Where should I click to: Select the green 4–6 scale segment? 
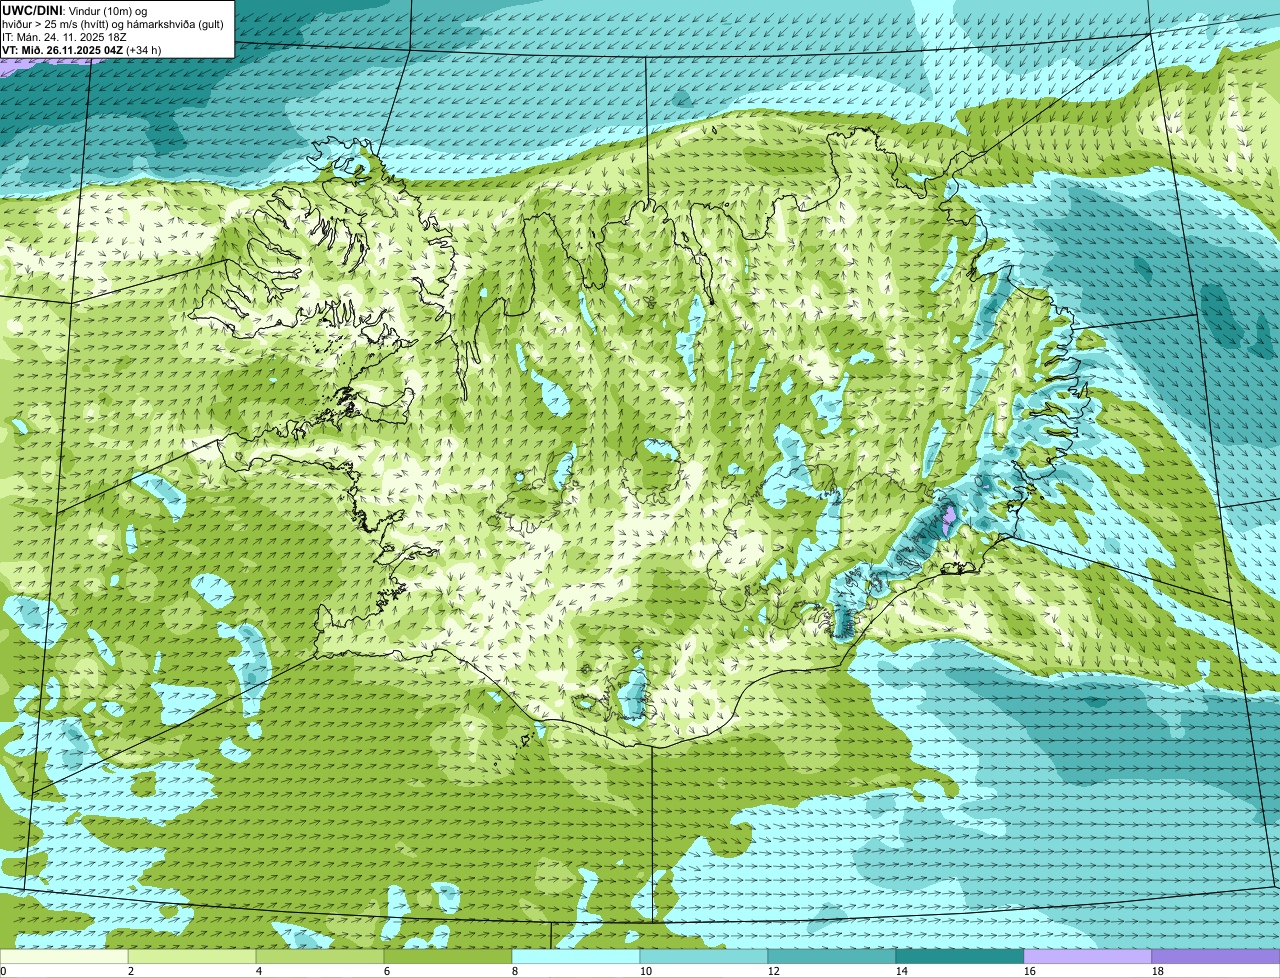(320, 957)
